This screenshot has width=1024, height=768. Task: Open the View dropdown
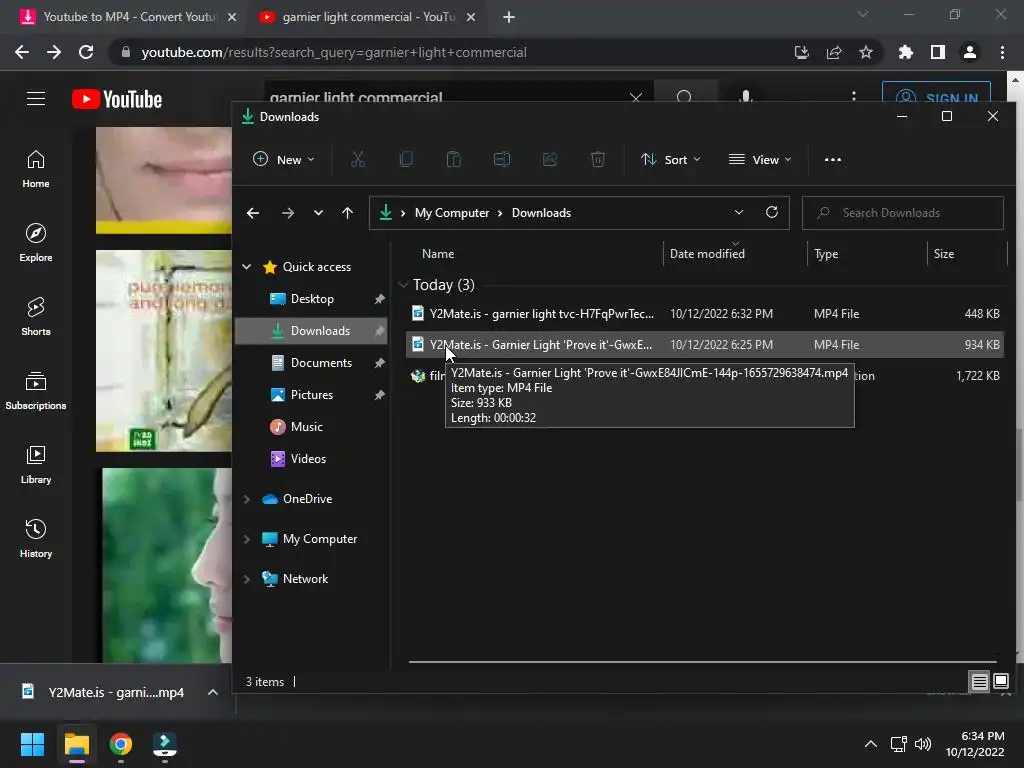click(760, 159)
